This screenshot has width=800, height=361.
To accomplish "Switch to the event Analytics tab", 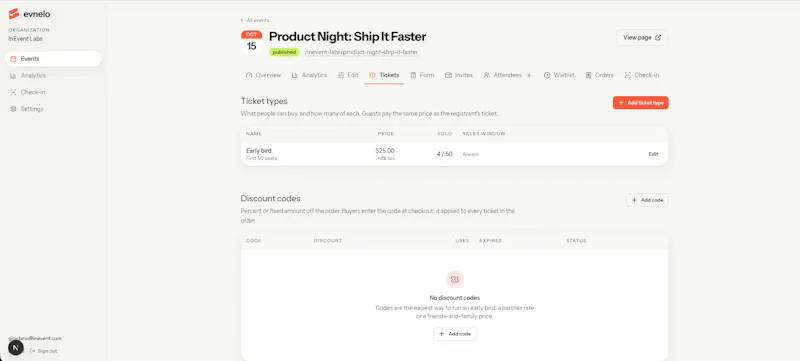I will [309, 75].
